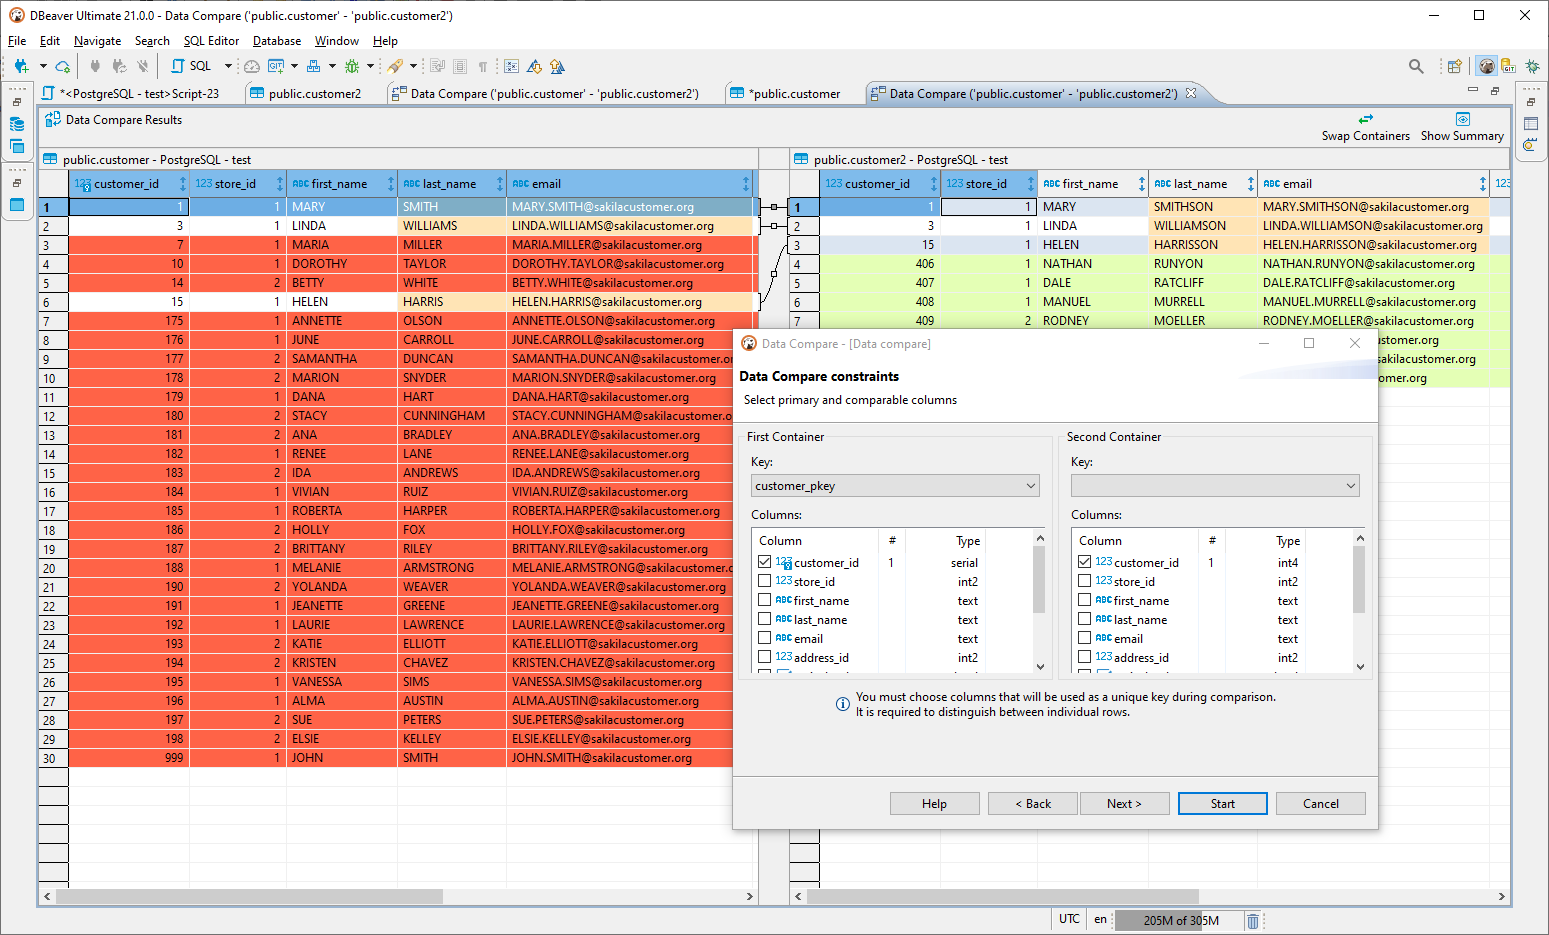Check first_name in First Container columns
The image size is (1549, 935).
(765, 600)
